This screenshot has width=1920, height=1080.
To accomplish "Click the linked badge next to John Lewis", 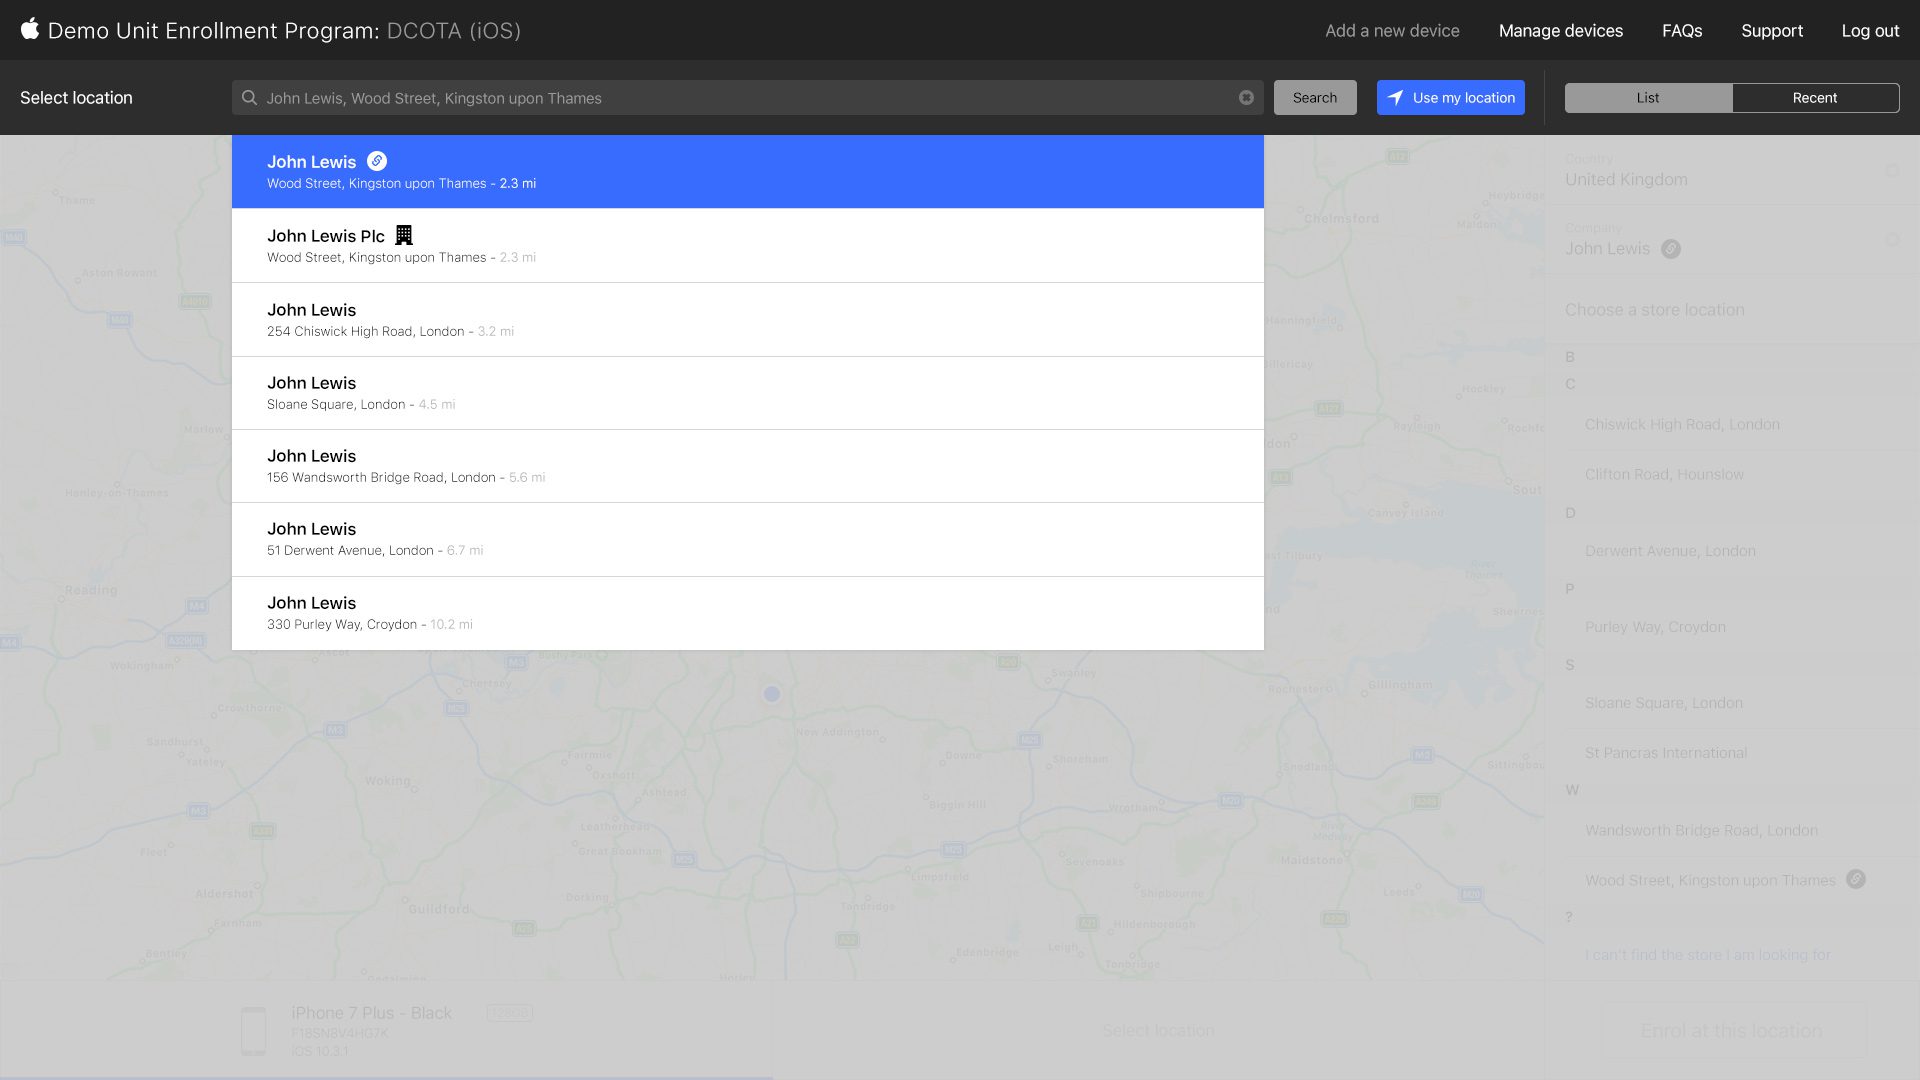I will [377, 161].
